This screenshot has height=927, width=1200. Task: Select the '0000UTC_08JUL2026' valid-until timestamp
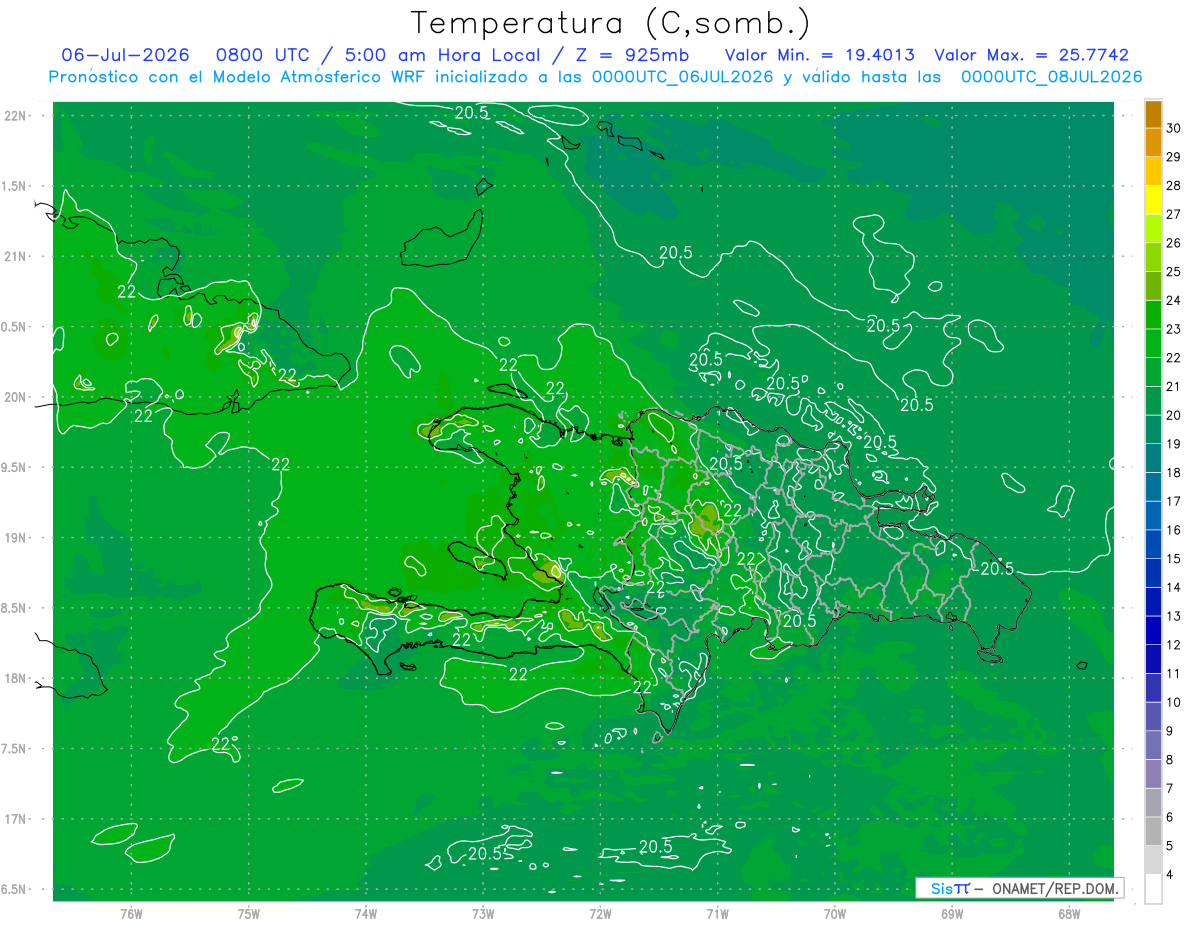tap(1051, 77)
